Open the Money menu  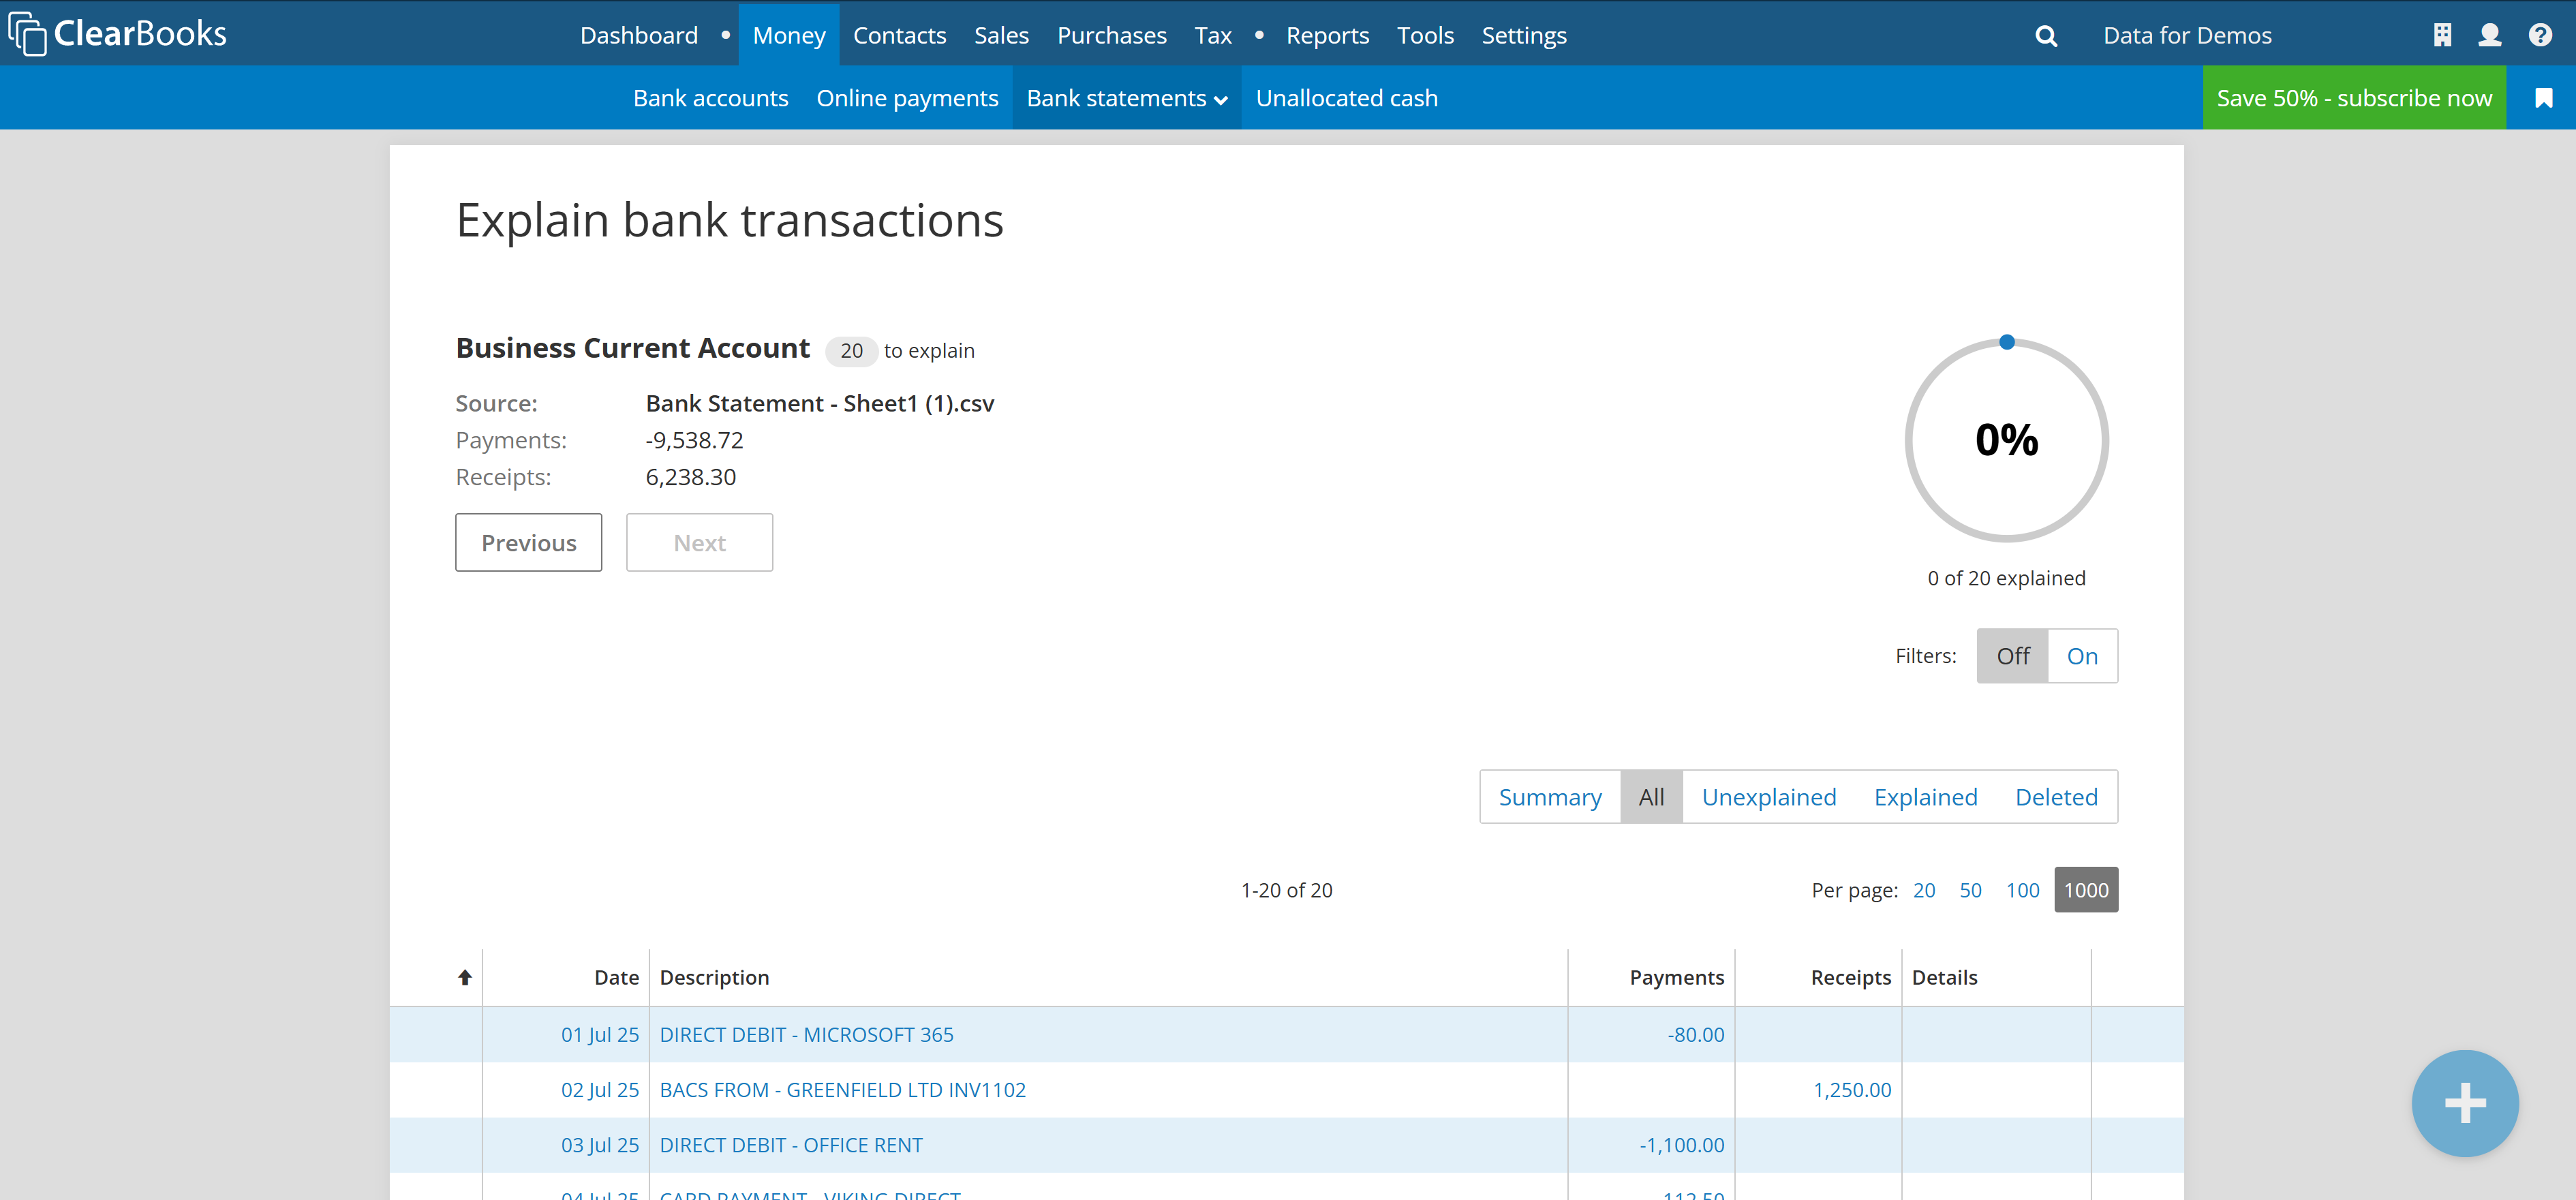788,36
